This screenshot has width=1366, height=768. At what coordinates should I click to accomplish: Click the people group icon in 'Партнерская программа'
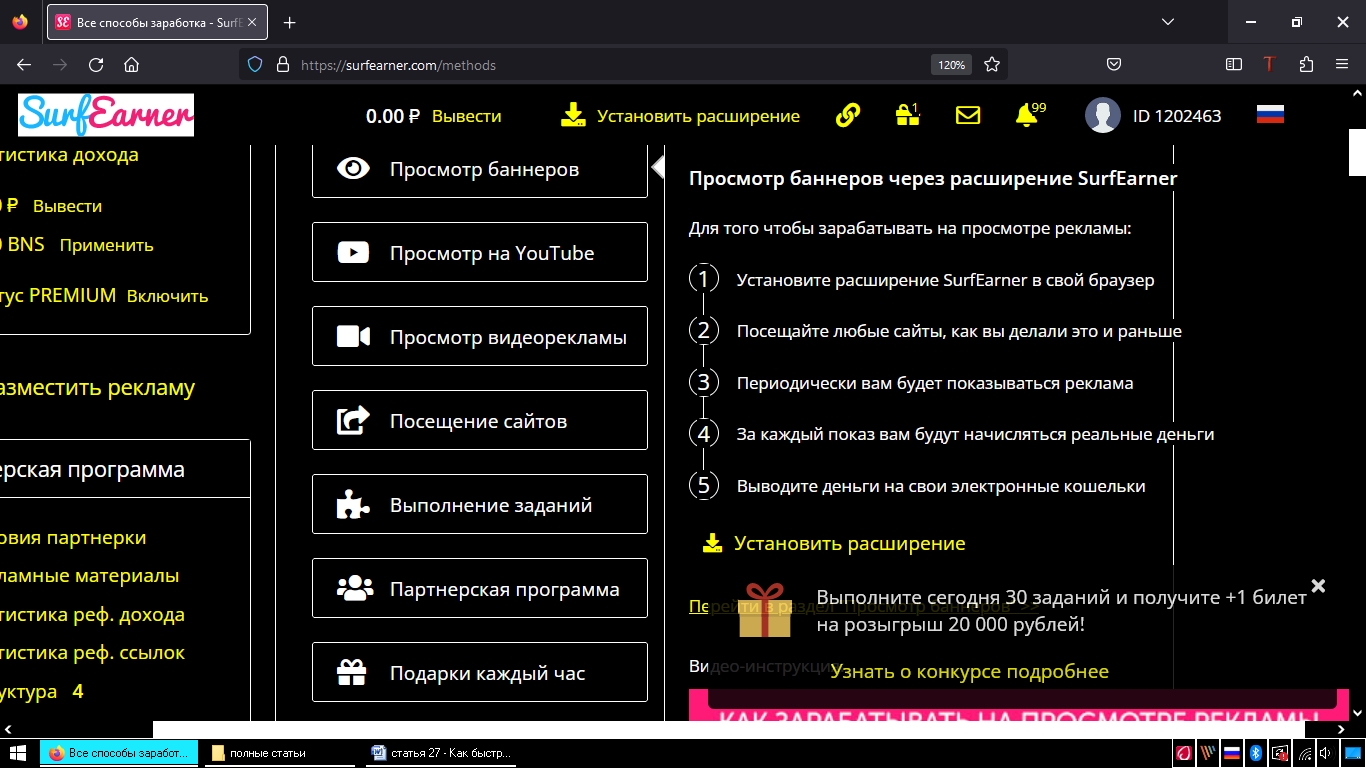[x=355, y=589]
